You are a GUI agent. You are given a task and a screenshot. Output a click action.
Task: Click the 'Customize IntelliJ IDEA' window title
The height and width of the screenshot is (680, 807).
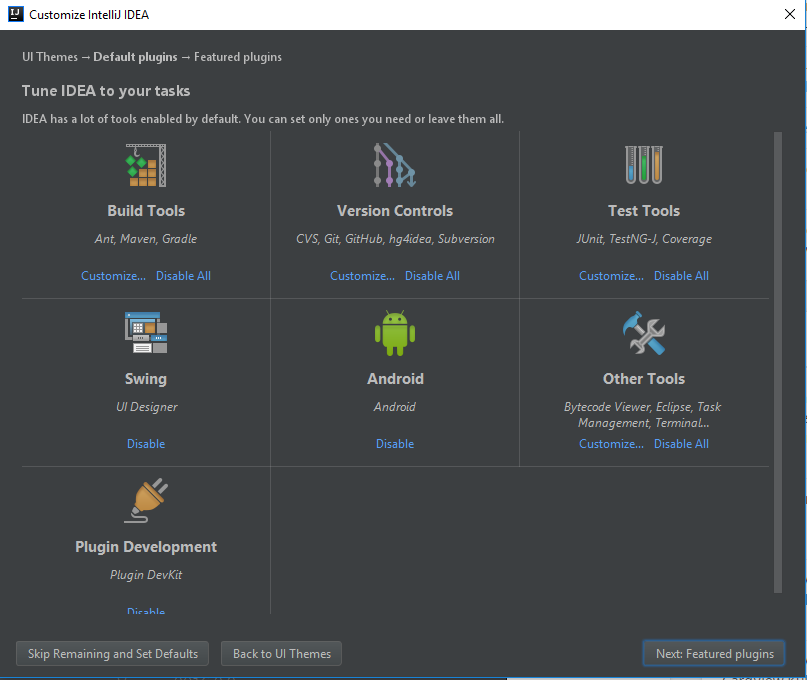coord(89,15)
